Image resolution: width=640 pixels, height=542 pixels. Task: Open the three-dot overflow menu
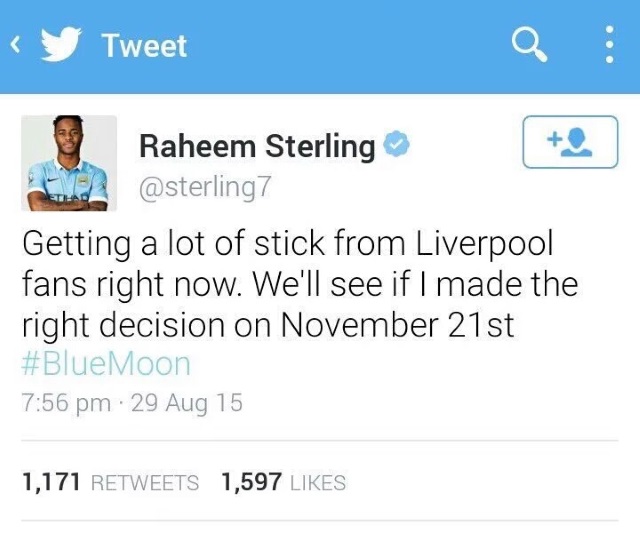(x=609, y=44)
